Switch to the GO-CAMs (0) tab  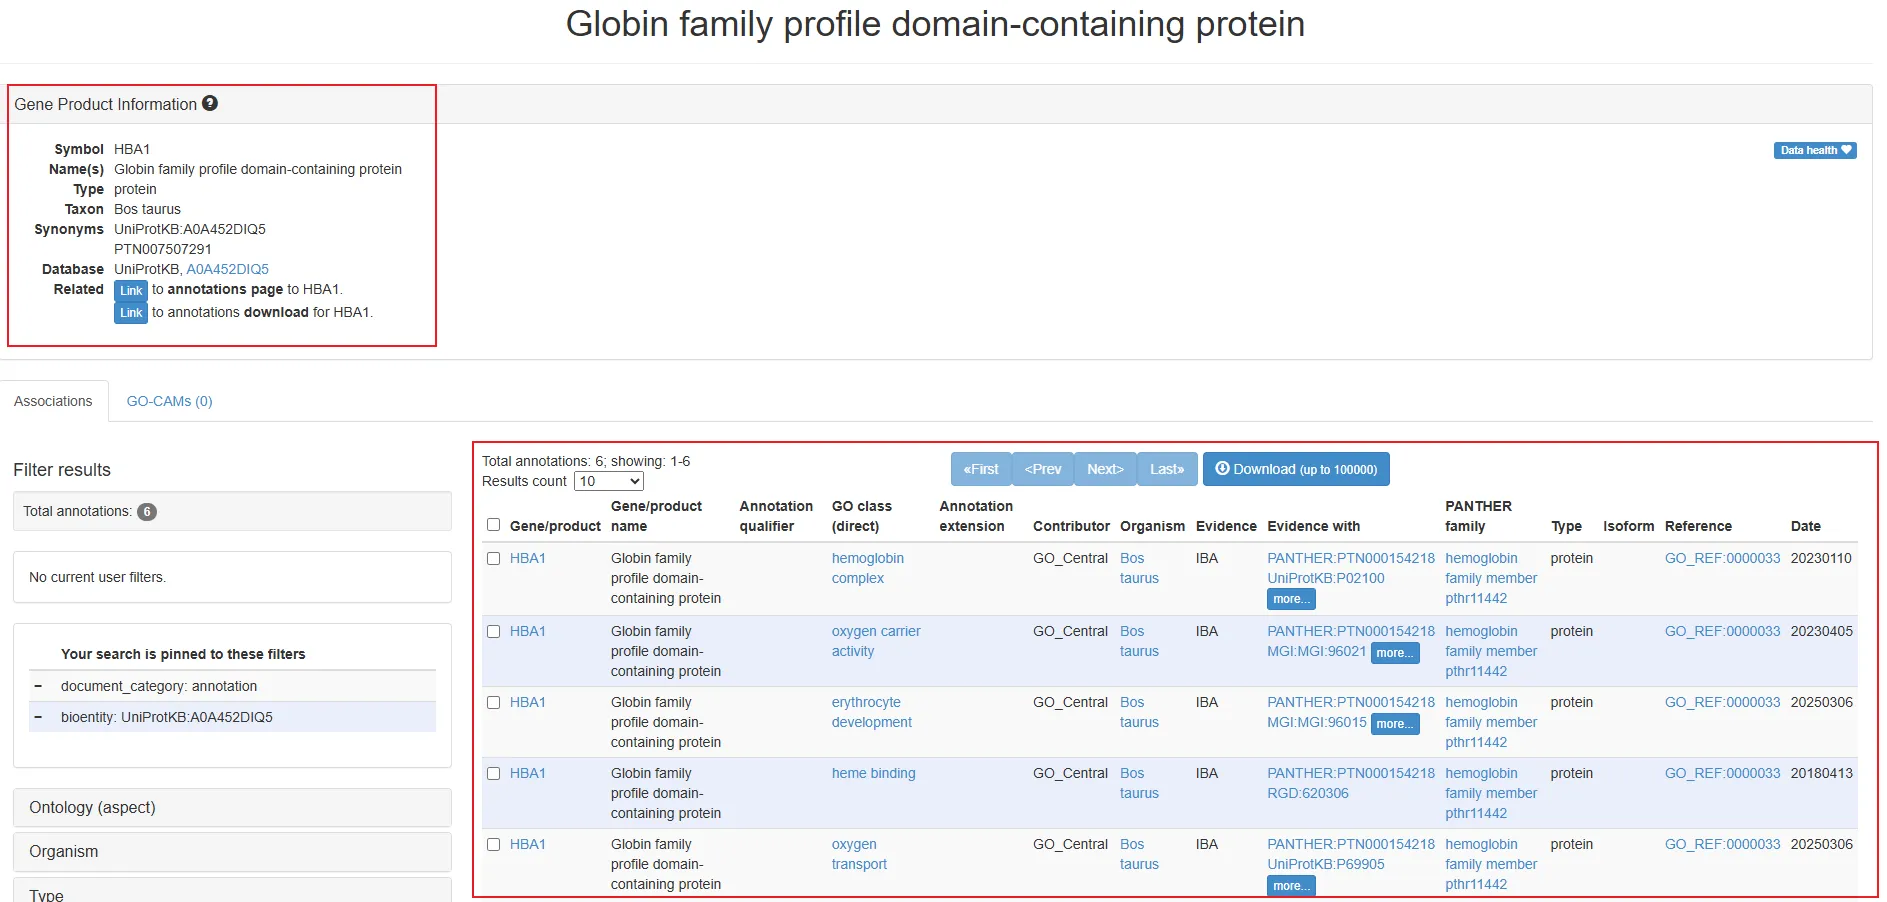click(169, 401)
